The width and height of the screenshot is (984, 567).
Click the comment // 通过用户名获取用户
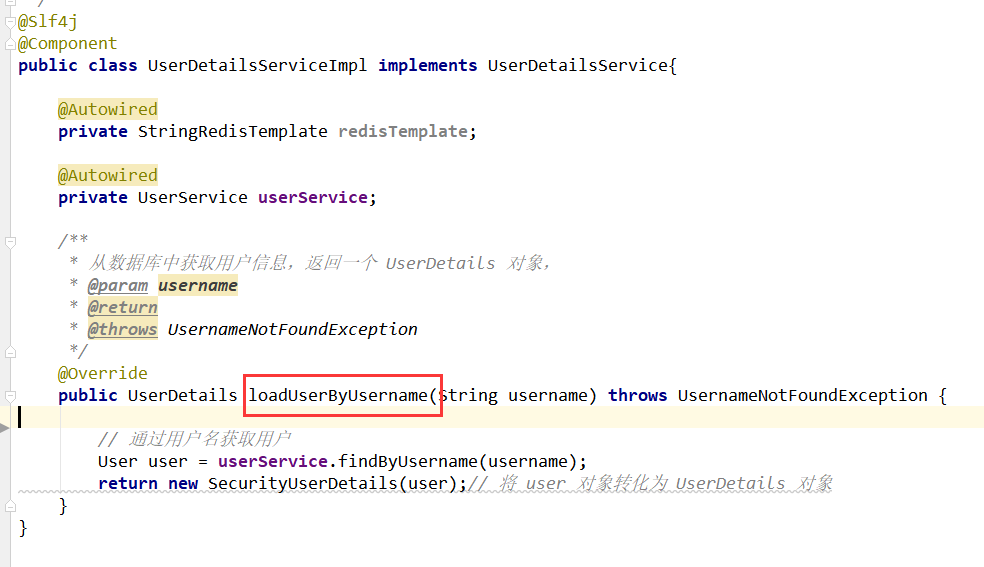pyautogui.click(x=195, y=439)
